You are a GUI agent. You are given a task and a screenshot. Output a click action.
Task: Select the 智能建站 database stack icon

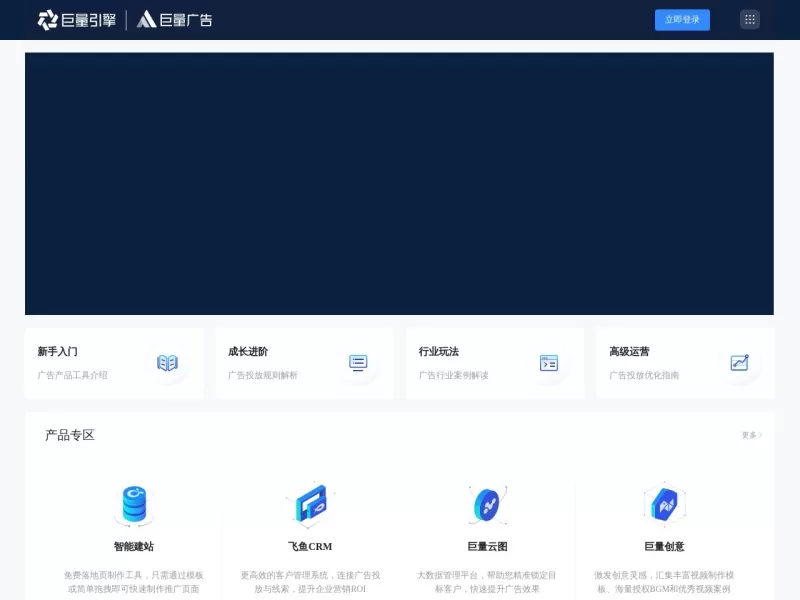[136, 503]
